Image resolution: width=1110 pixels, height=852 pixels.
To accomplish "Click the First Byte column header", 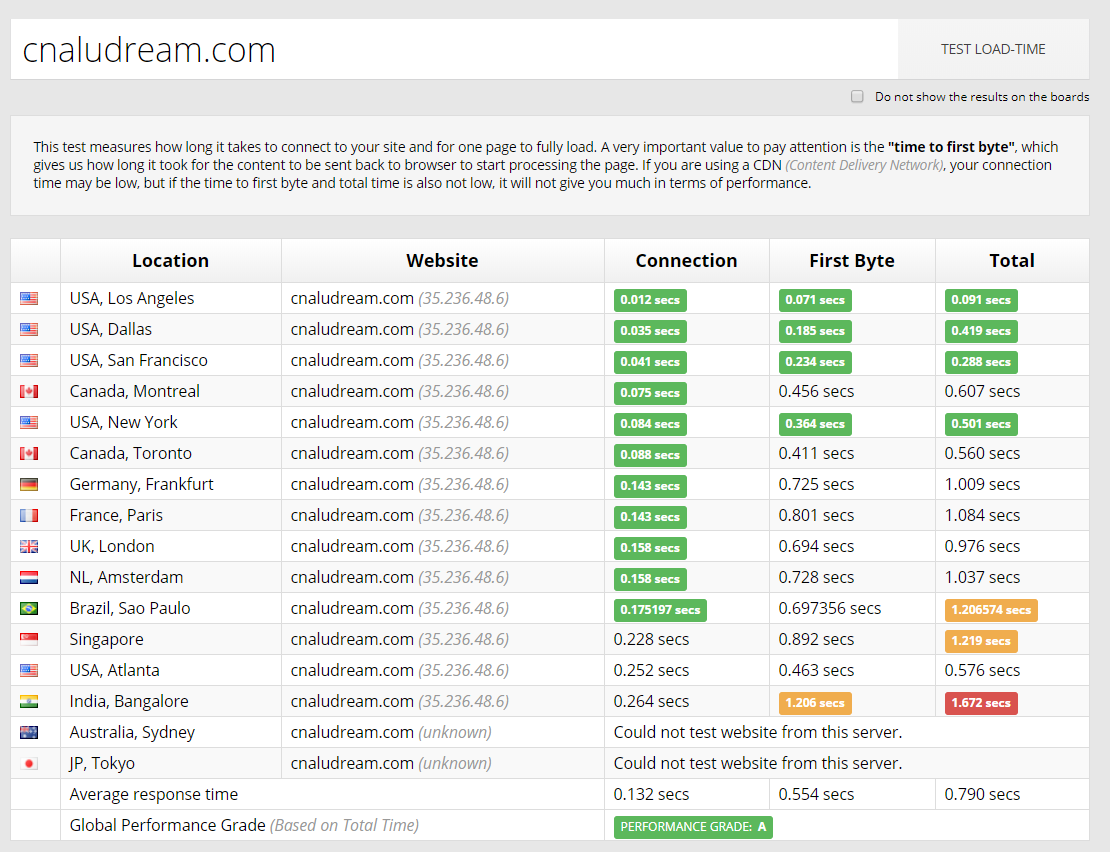I will pyautogui.click(x=852, y=260).
